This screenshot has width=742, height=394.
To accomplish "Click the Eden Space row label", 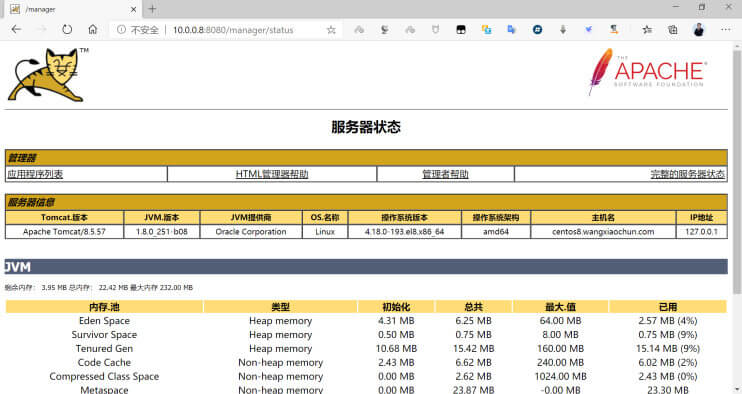I will pos(104,321).
